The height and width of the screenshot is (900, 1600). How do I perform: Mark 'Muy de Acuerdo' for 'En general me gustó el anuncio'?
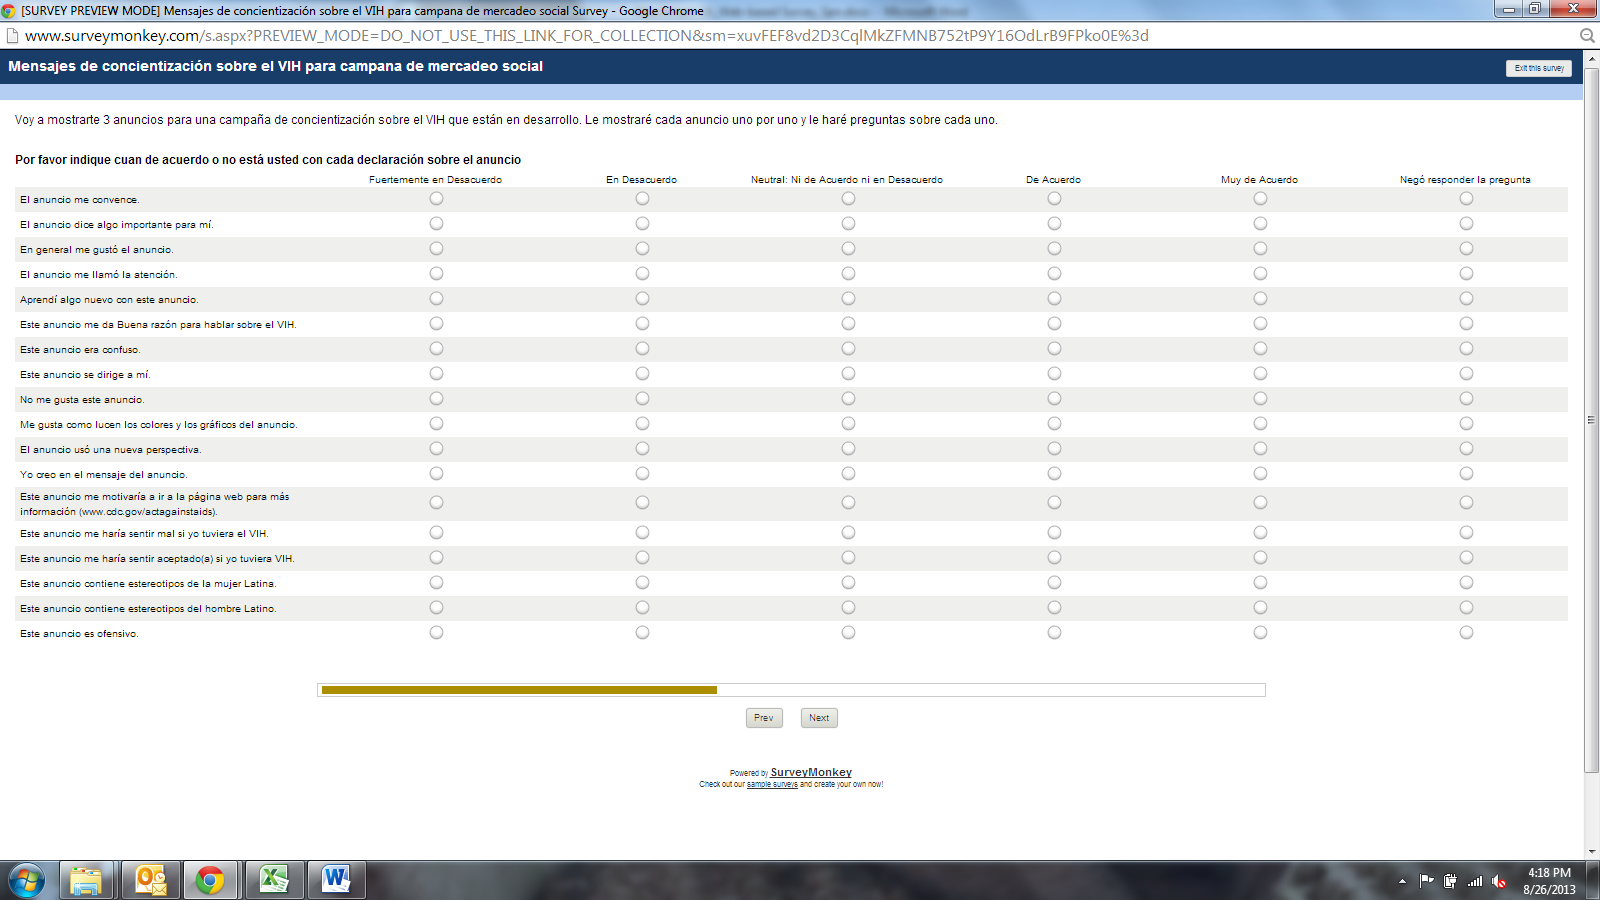(1260, 248)
